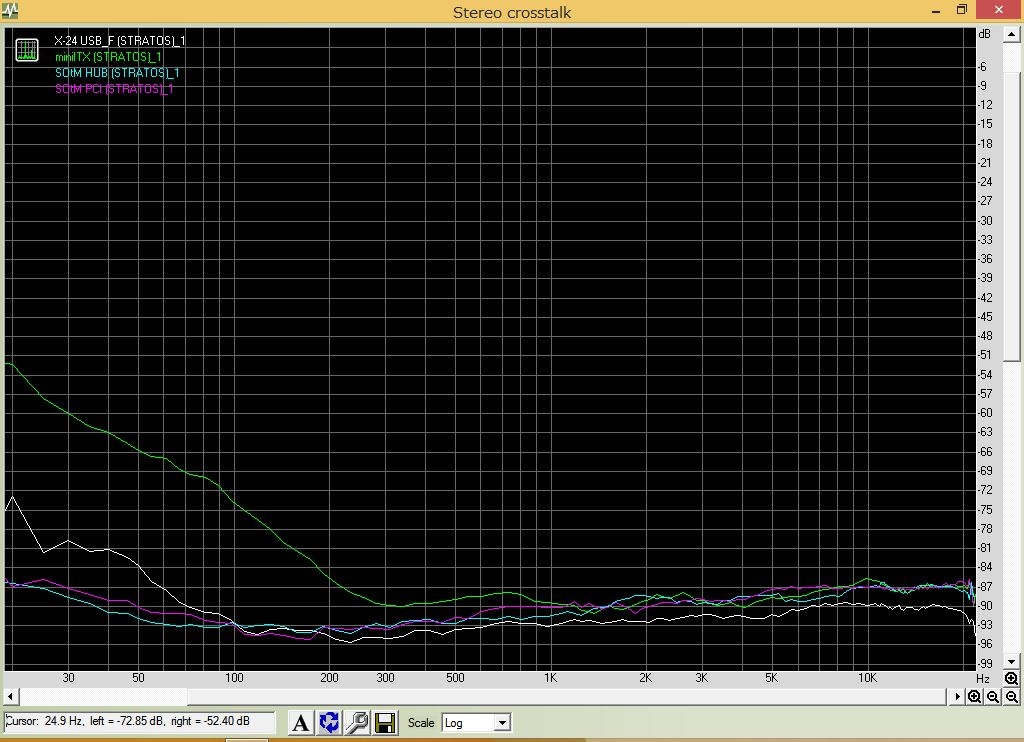Click the vertical scrollbar down arrow
This screenshot has width=1024, height=742.
(x=1012, y=662)
